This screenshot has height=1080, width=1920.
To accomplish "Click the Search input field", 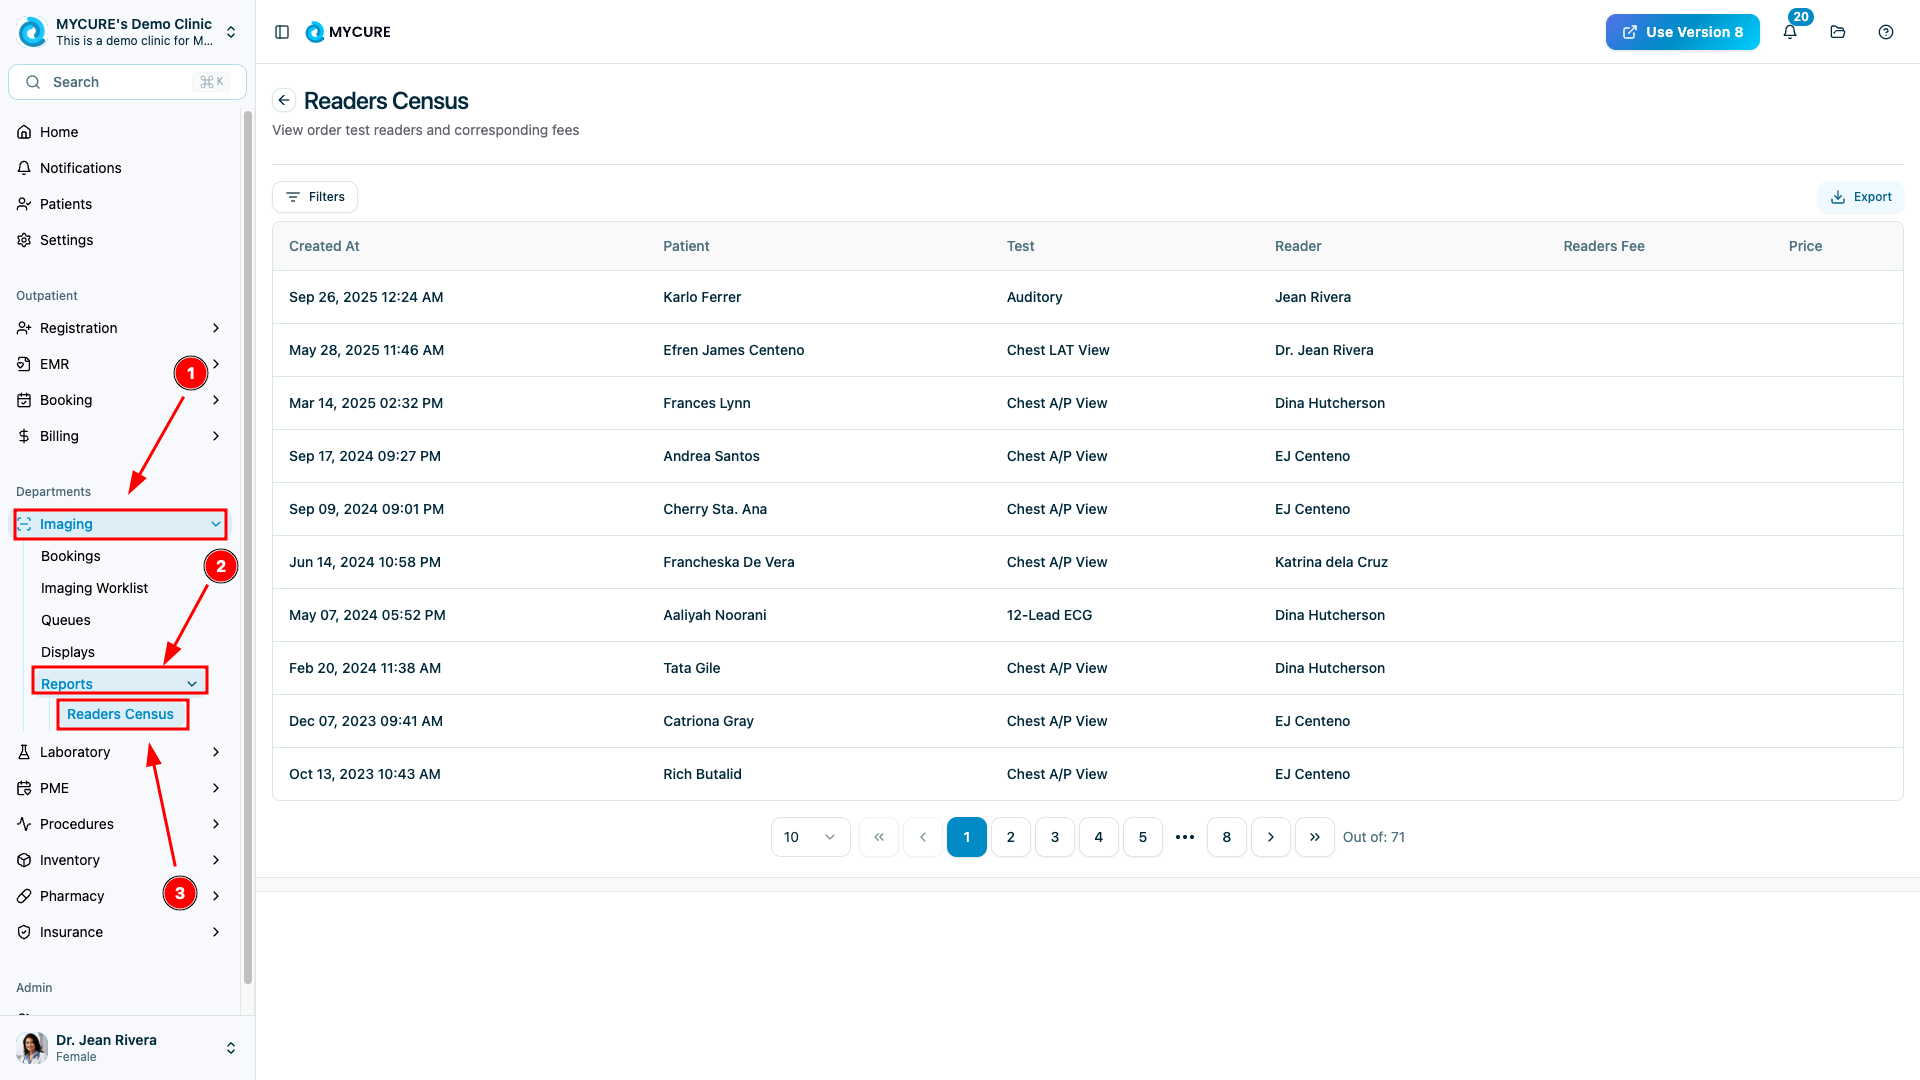I will coord(127,82).
